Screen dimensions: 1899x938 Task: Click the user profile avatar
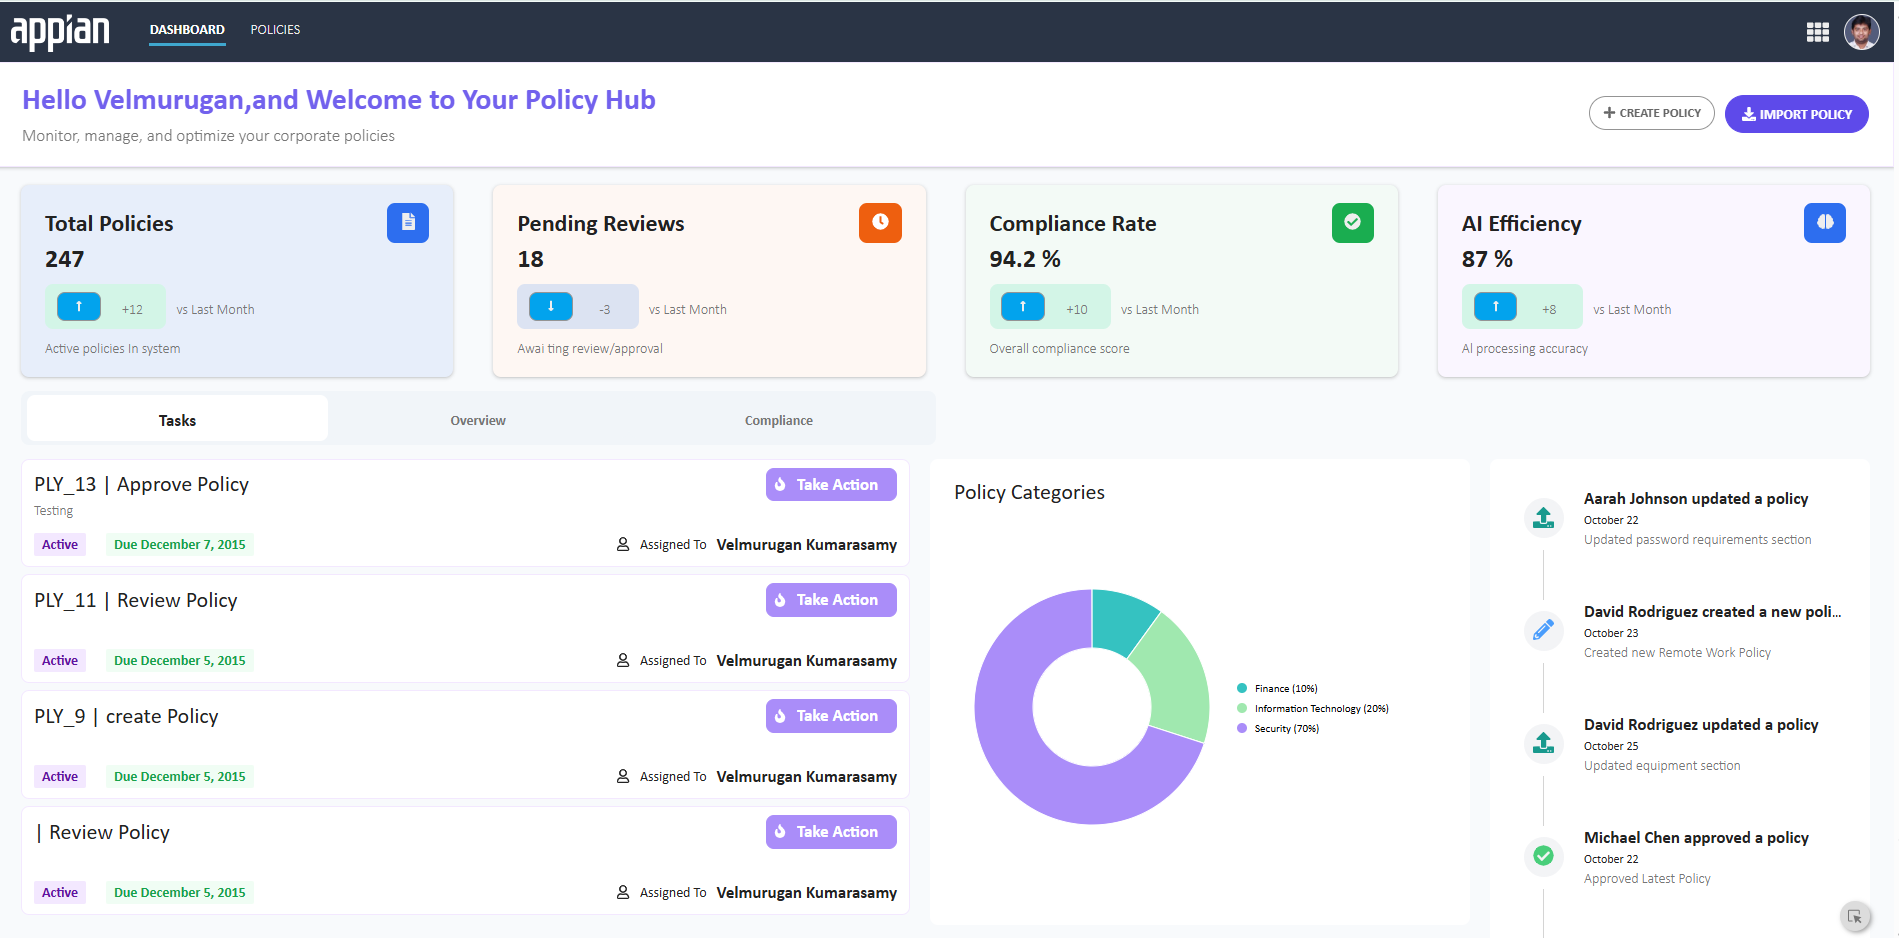[1861, 32]
